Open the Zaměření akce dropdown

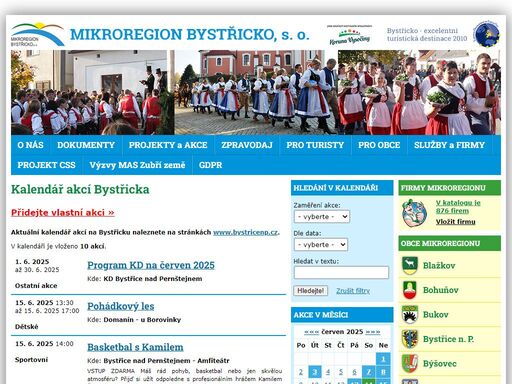click(x=322, y=217)
